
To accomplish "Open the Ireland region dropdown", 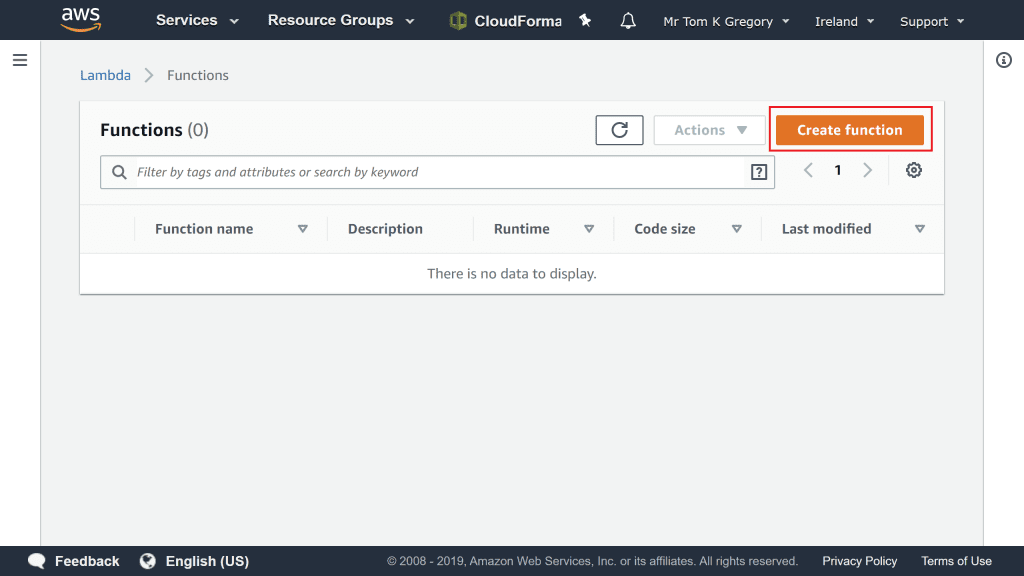I will pos(844,21).
